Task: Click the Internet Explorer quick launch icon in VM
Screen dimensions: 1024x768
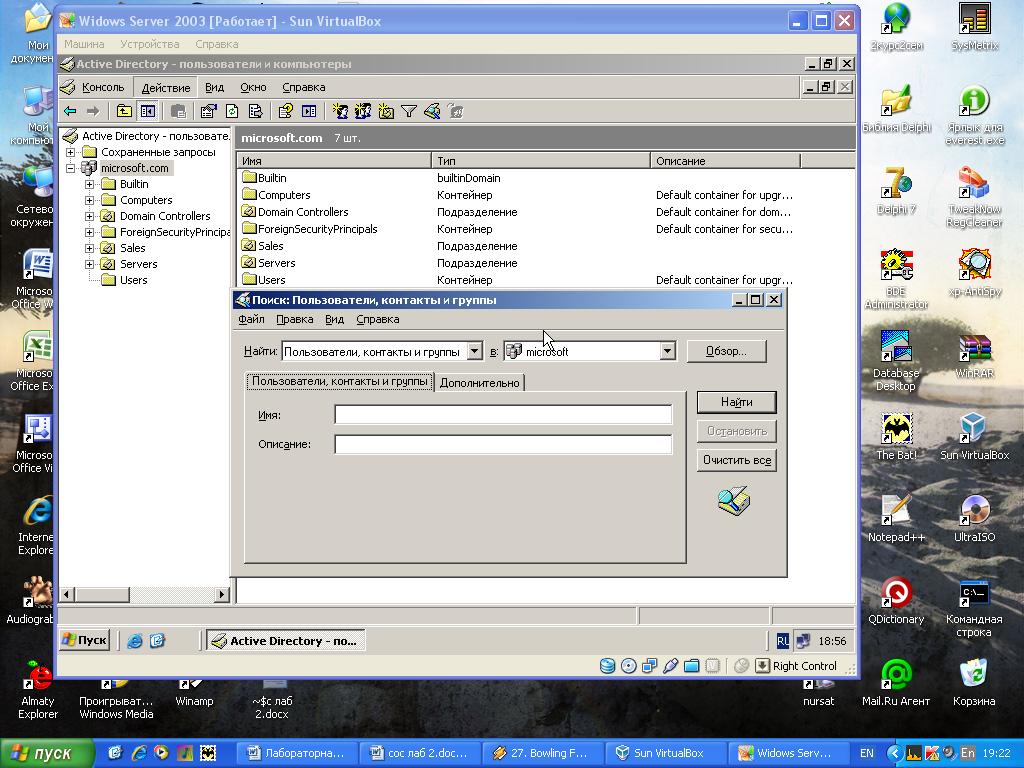Action: tap(135, 641)
